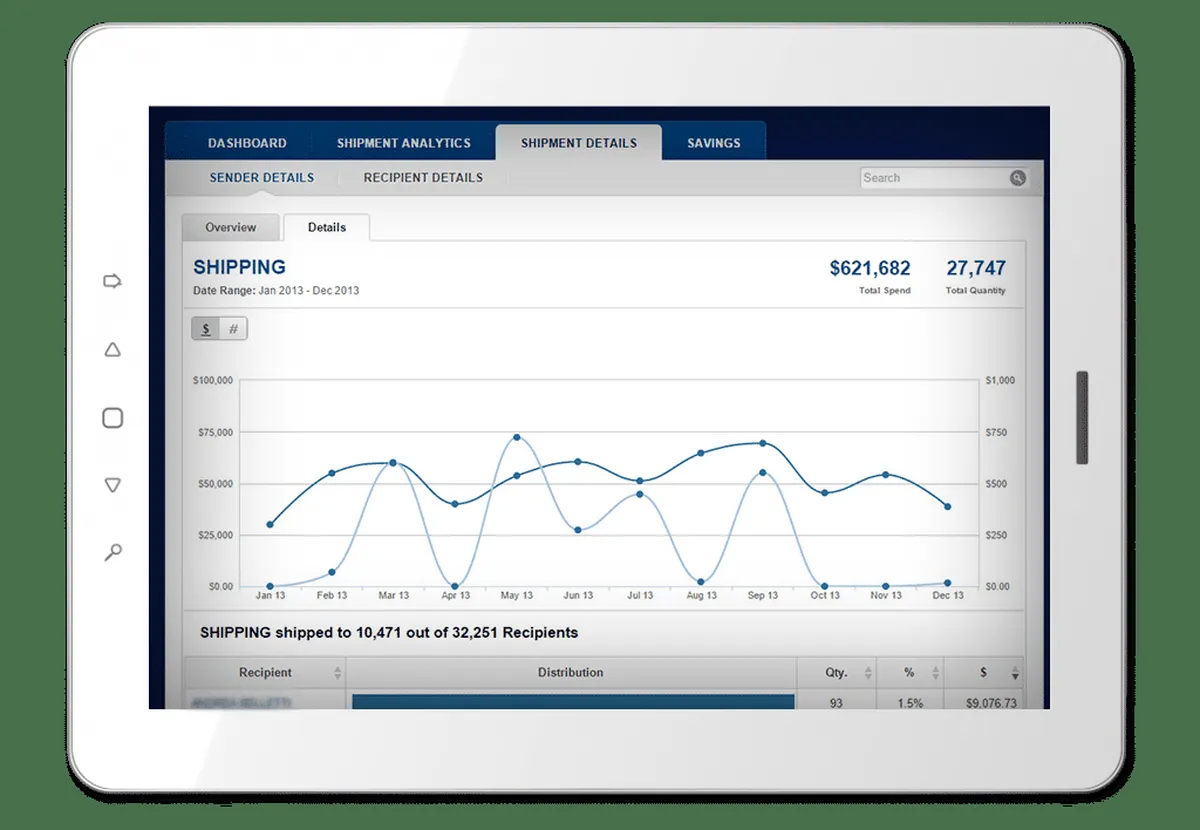Toggle chart to dollar ($) view
The height and width of the screenshot is (830, 1200).
[x=206, y=329]
